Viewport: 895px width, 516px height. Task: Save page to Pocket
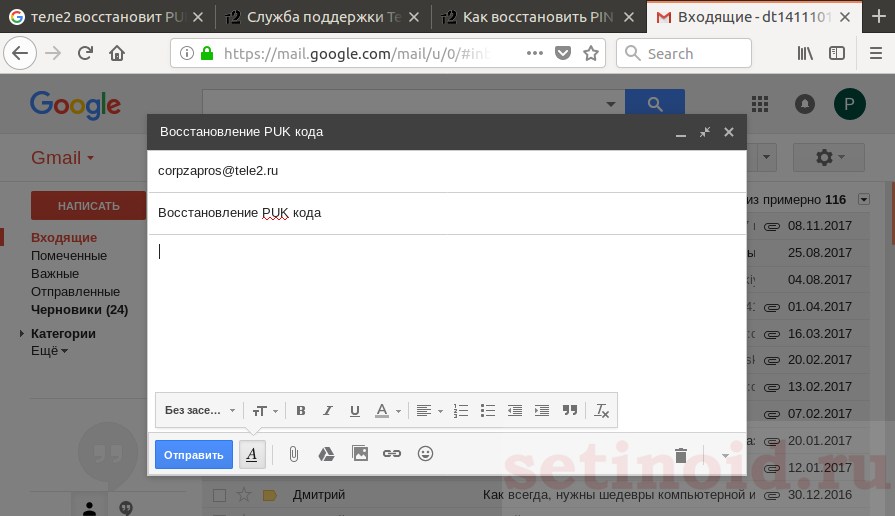point(563,53)
